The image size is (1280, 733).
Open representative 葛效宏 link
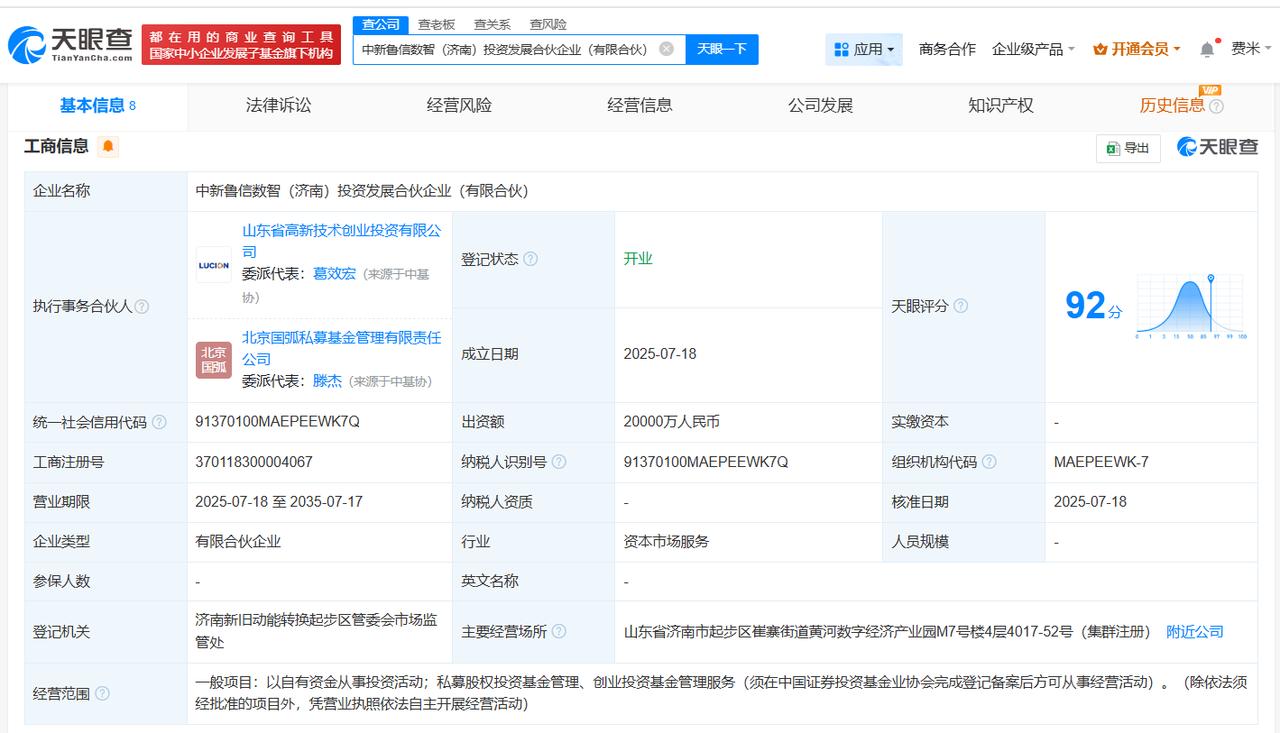coord(334,274)
